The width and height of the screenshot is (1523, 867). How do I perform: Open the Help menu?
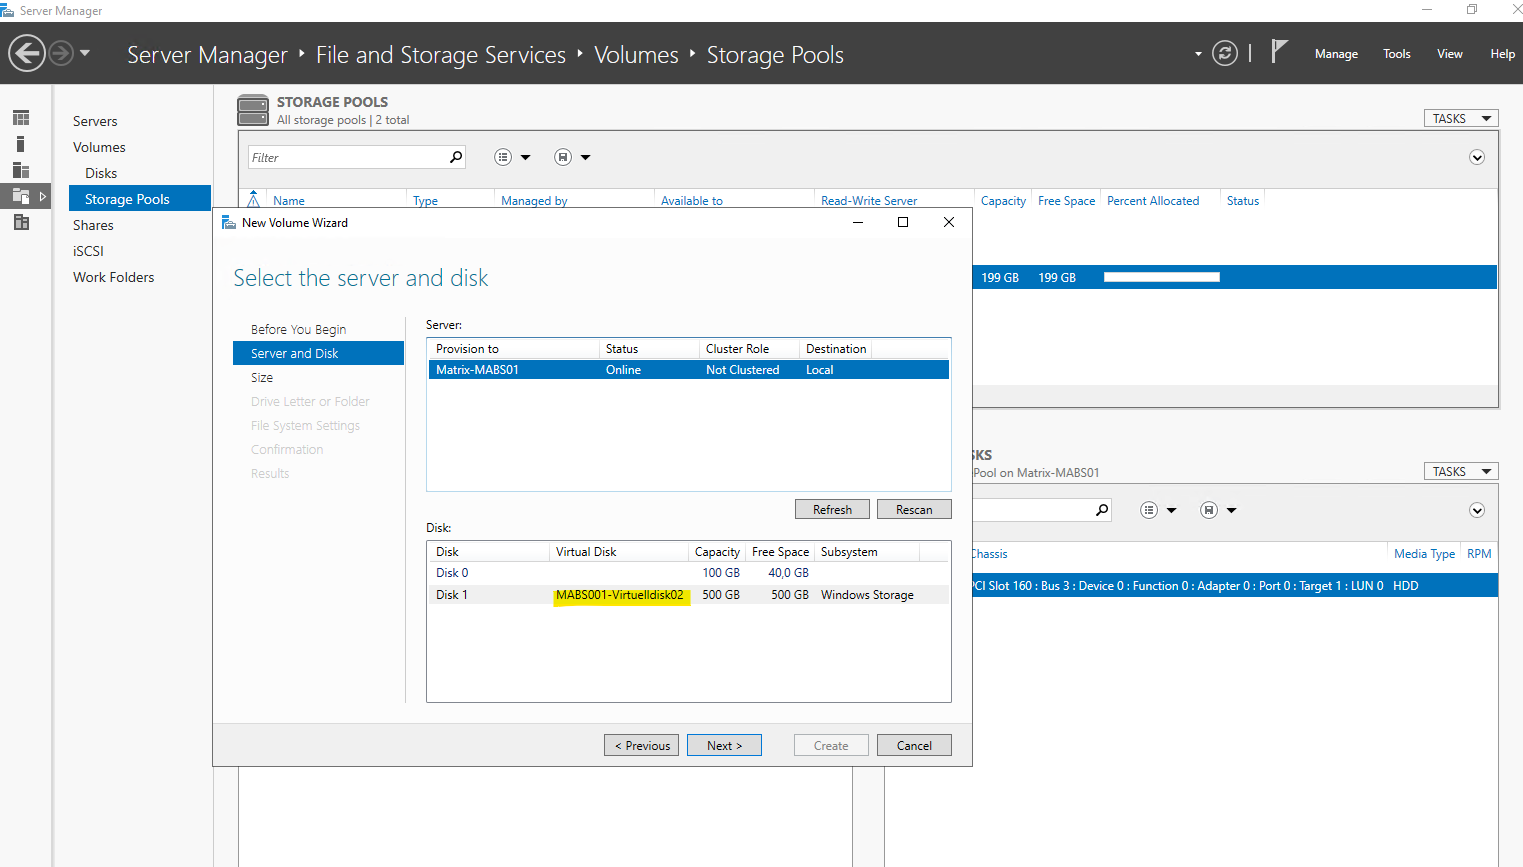(x=1502, y=54)
